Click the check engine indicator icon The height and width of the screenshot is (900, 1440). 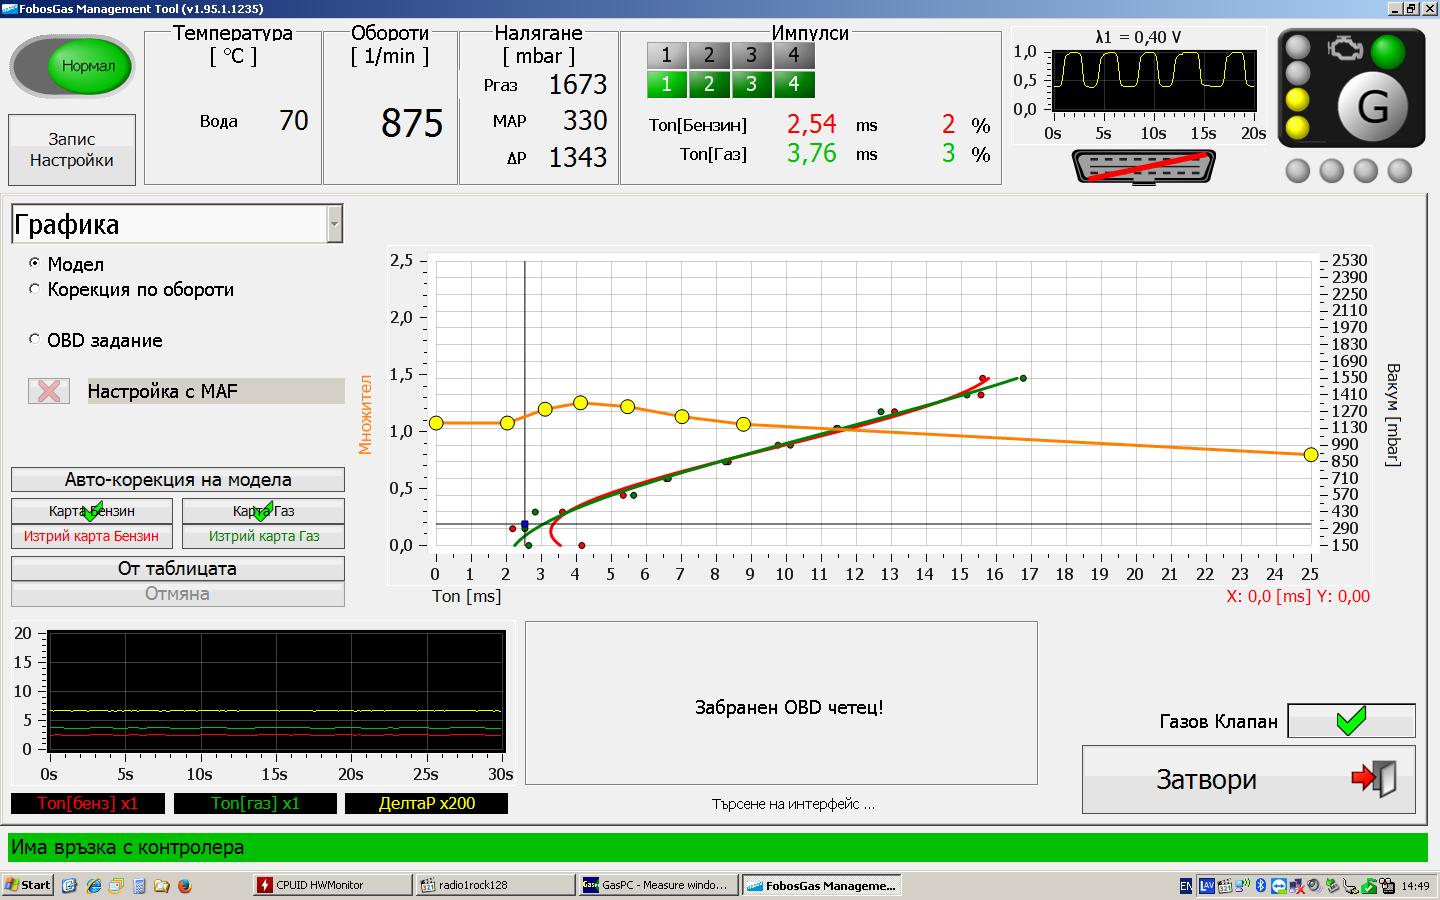[x=1343, y=49]
